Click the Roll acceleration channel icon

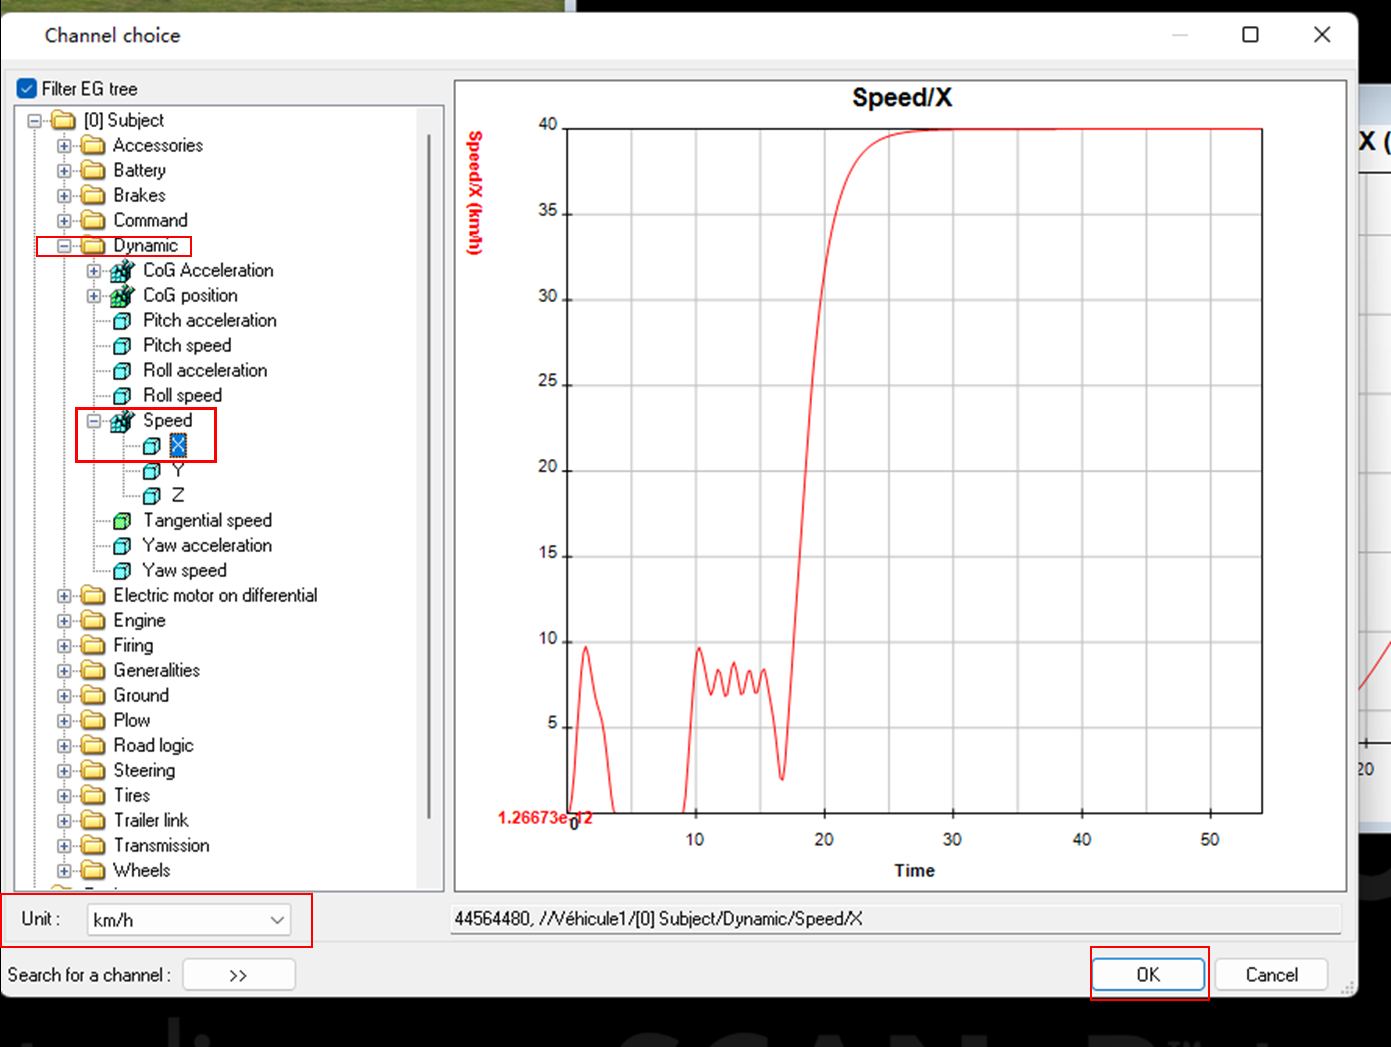tap(122, 370)
